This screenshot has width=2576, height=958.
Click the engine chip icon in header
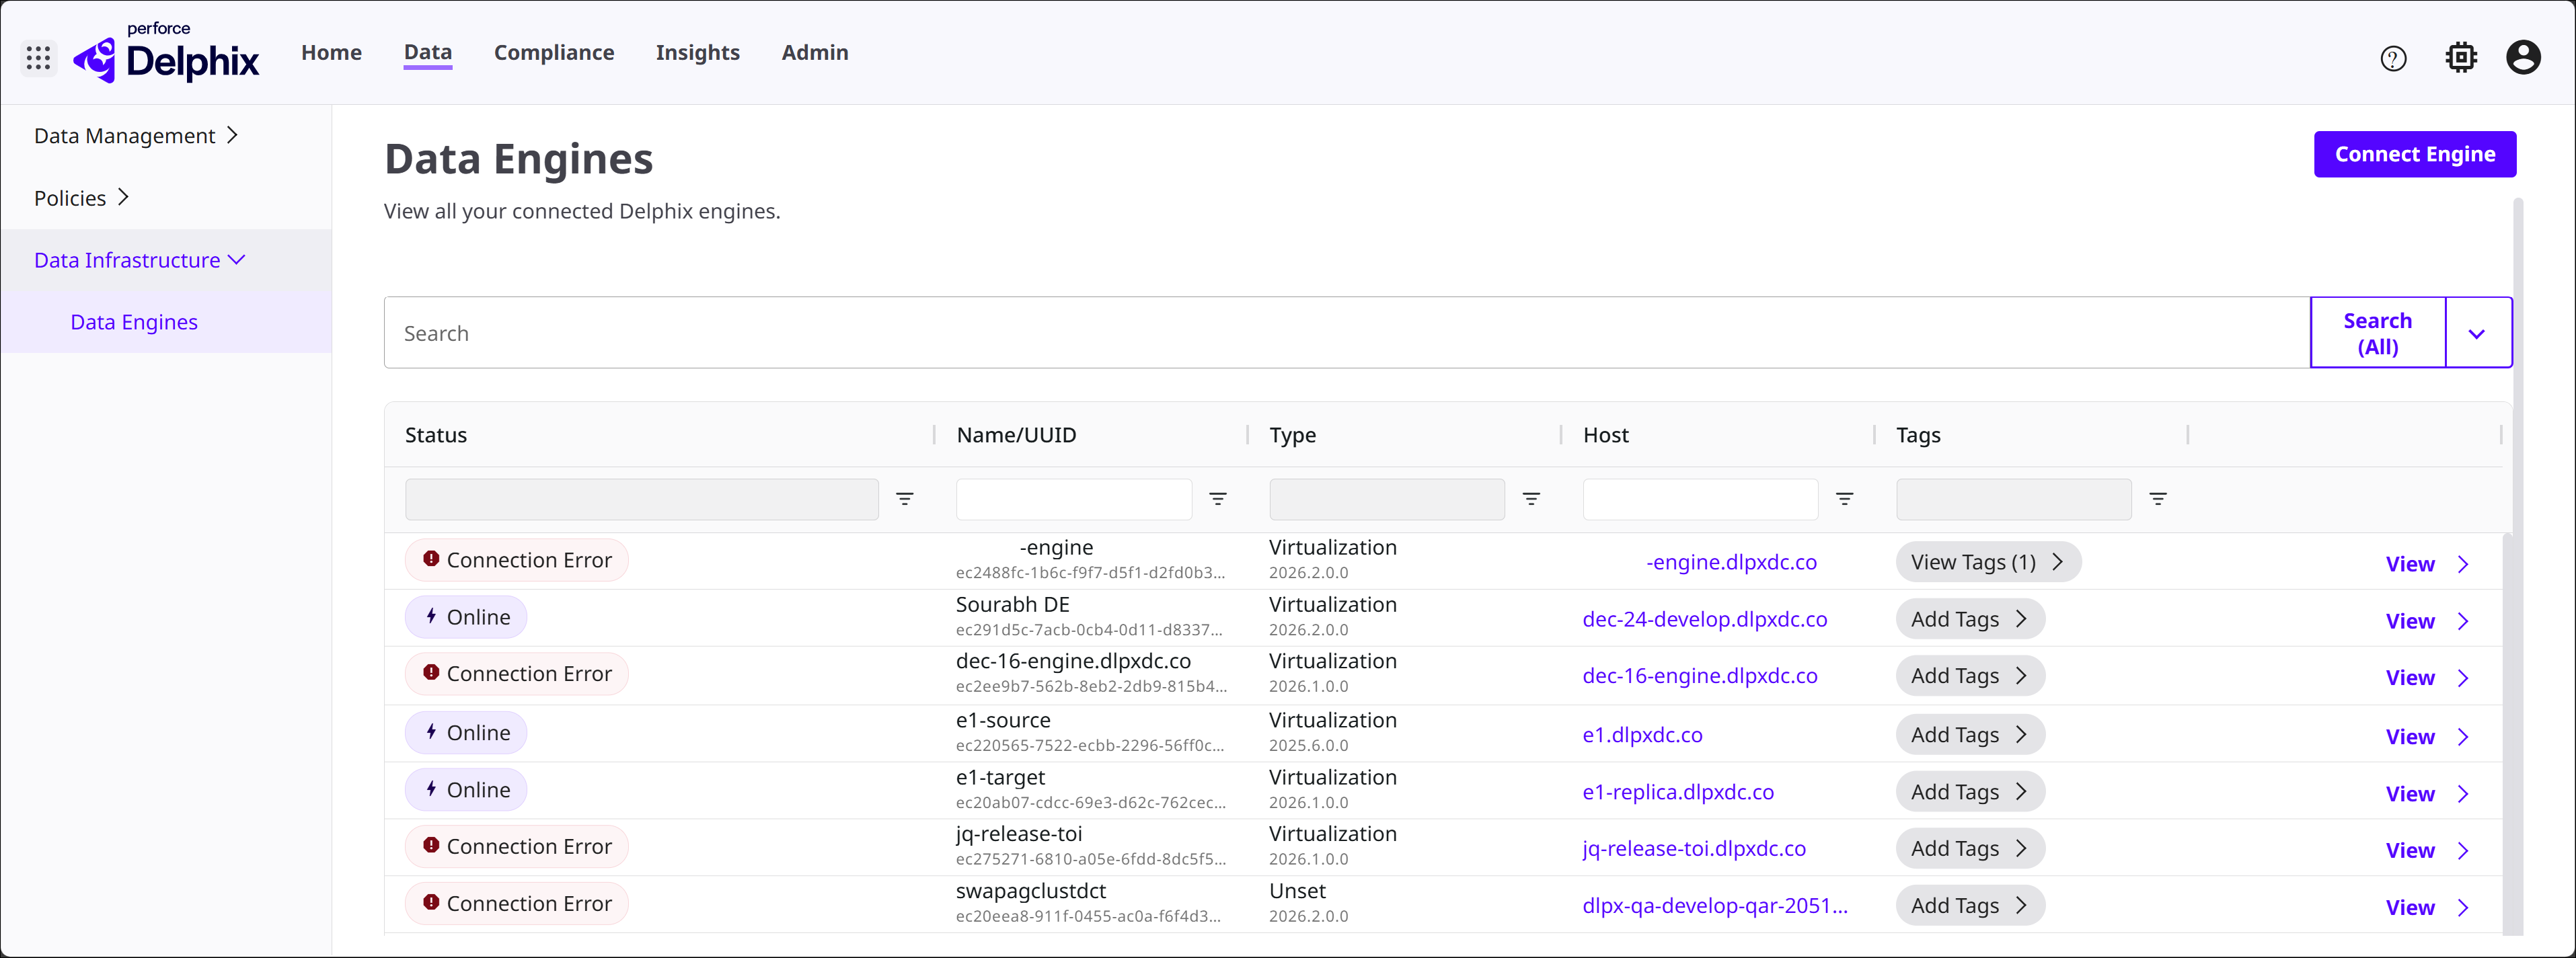pyautogui.click(x=2461, y=58)
